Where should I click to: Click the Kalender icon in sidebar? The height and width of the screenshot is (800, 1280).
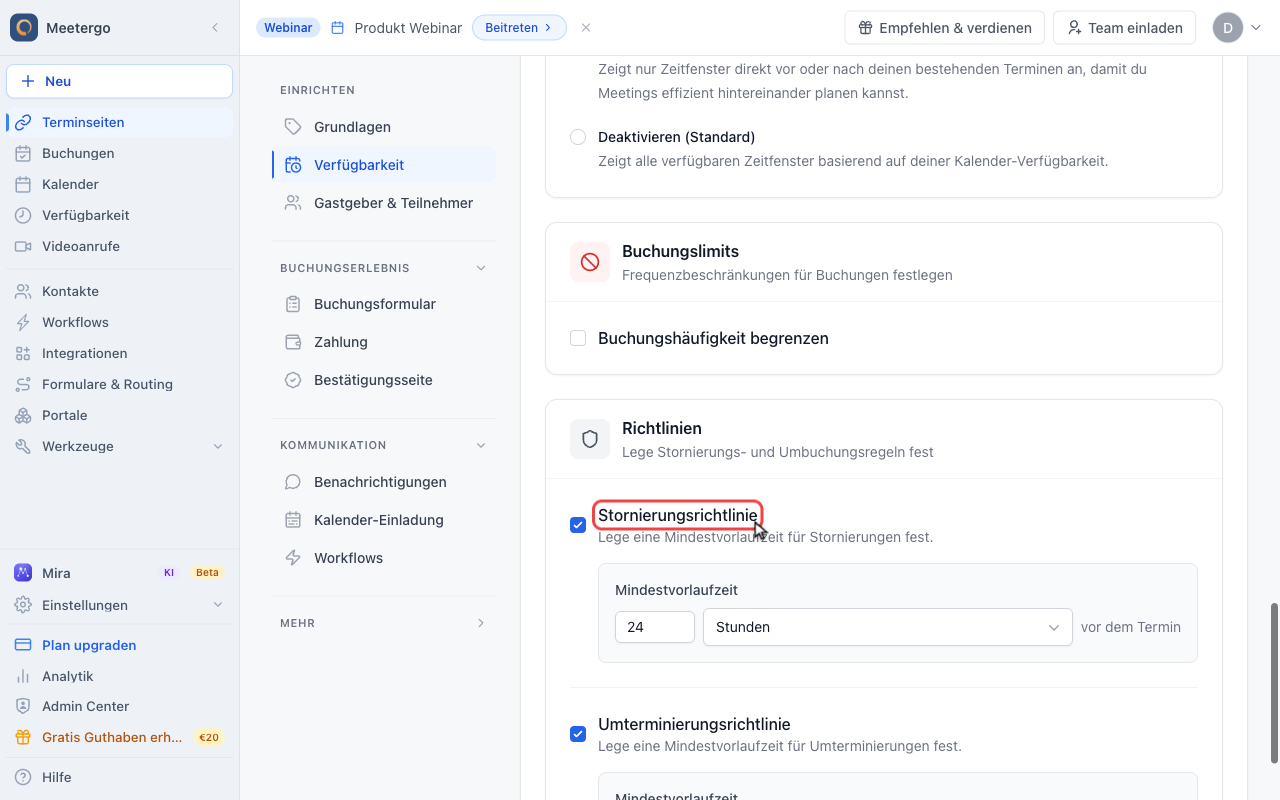[23, 184]
